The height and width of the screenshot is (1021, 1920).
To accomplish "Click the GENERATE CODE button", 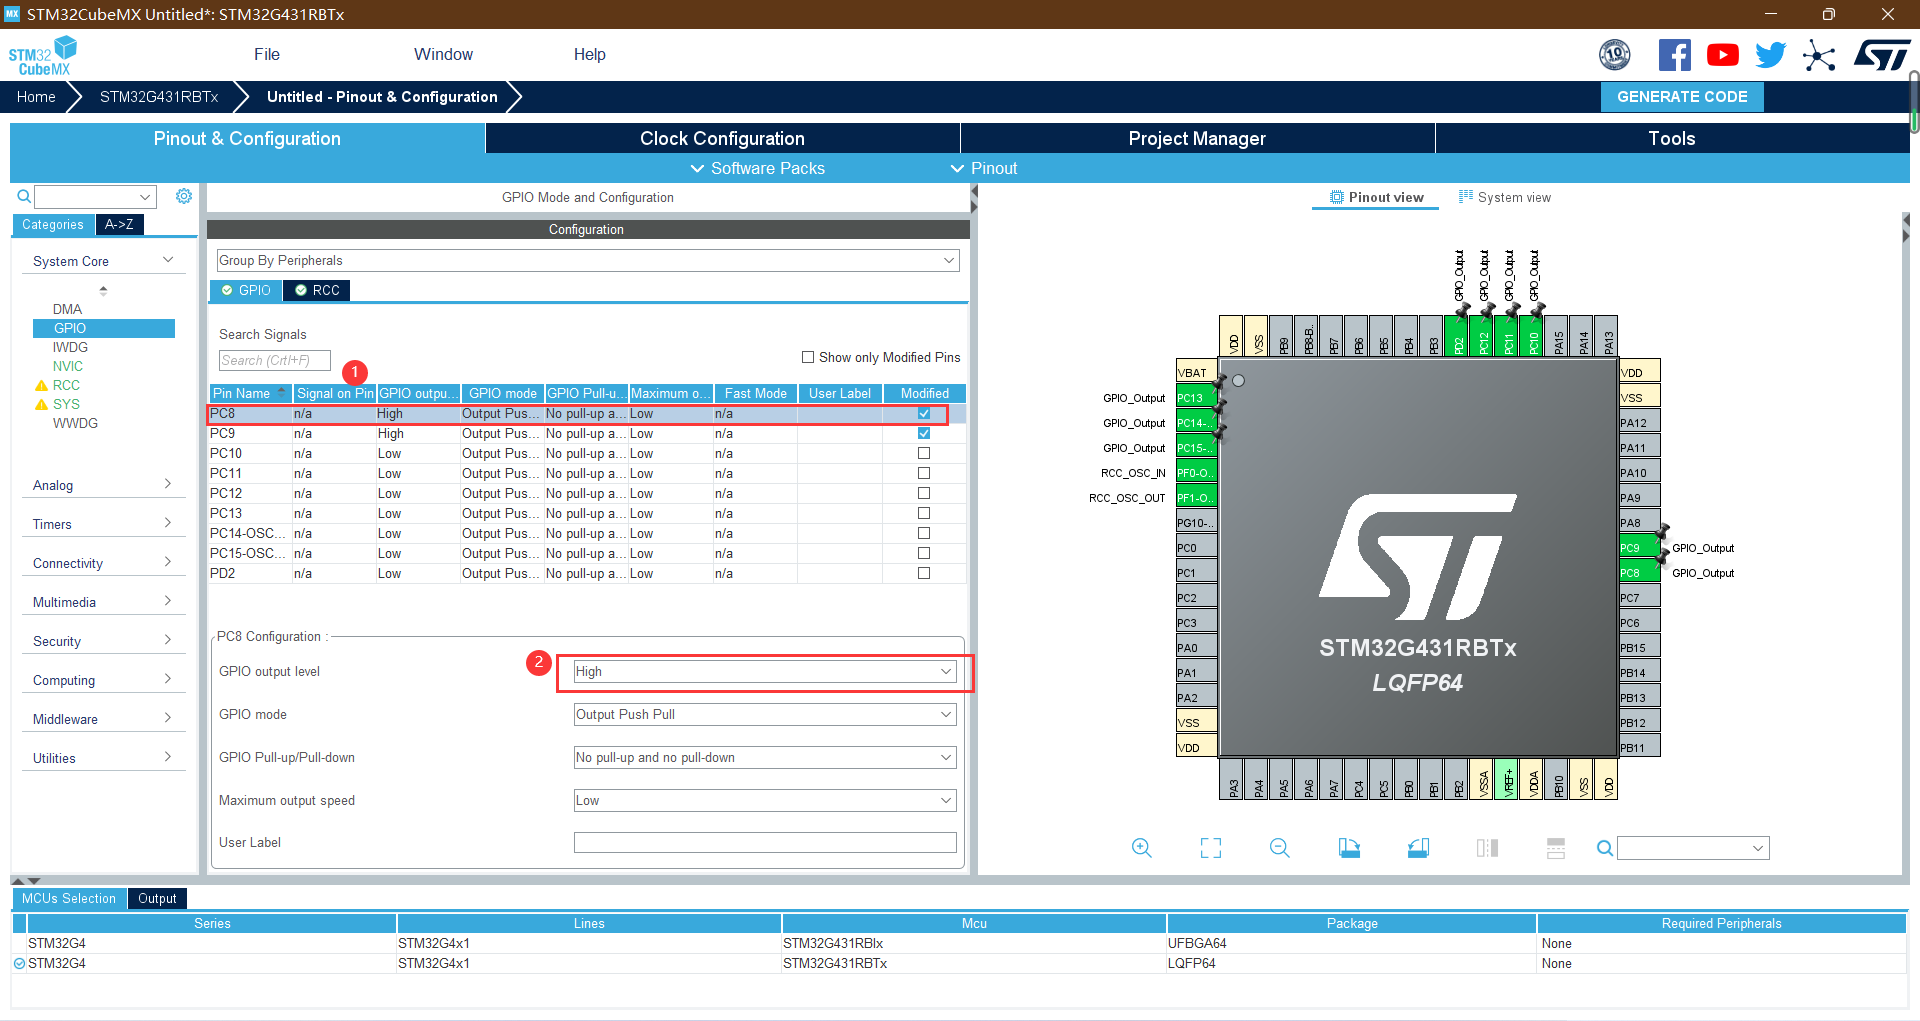I will pyautogui.click(x=1681, y=96).
